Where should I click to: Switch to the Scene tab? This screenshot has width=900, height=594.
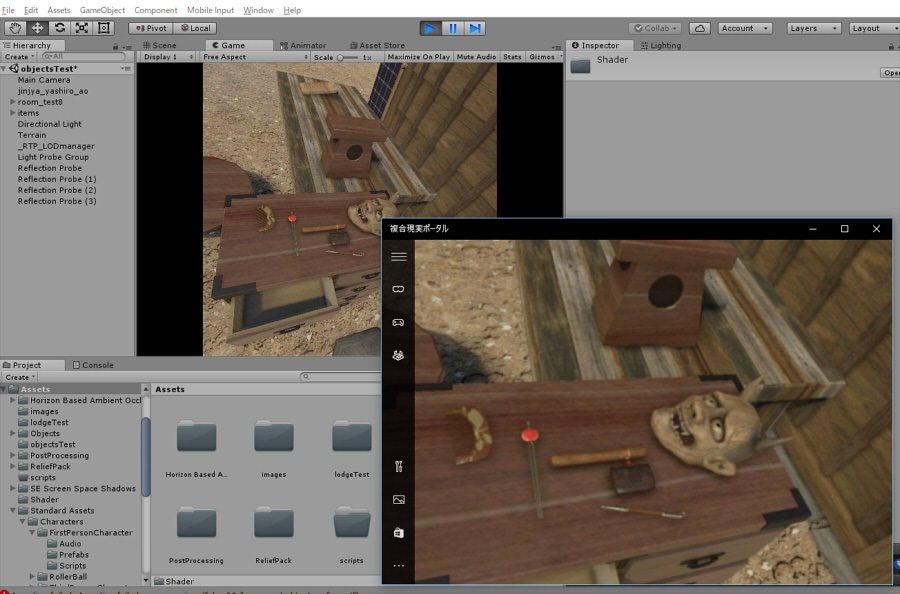point(163,45)
